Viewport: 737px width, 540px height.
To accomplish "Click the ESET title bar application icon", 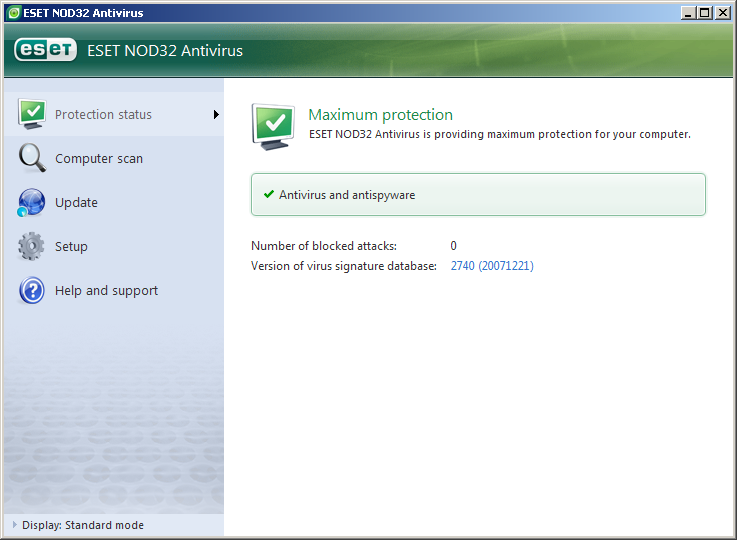I will point(14,13).
